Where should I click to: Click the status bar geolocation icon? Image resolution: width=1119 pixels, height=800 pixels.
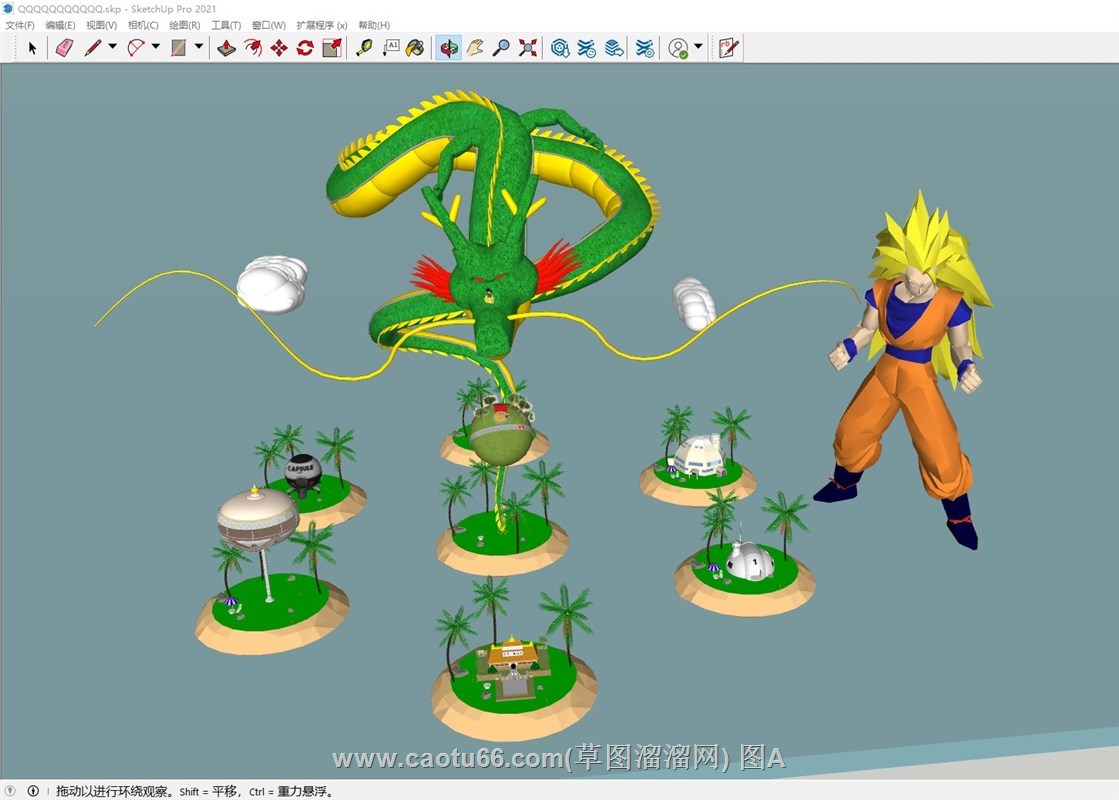(x=10, y=791)
